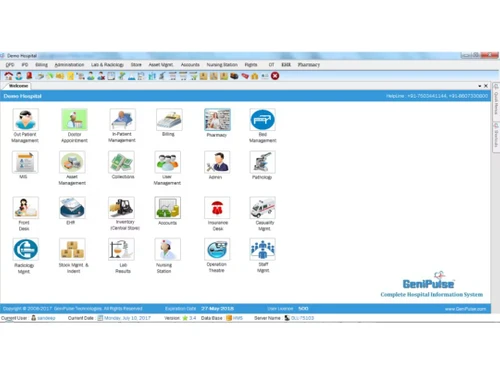This screenshot has height=375, width=500.
Task: Launch the Pathology module
Action: coord(263,162)
